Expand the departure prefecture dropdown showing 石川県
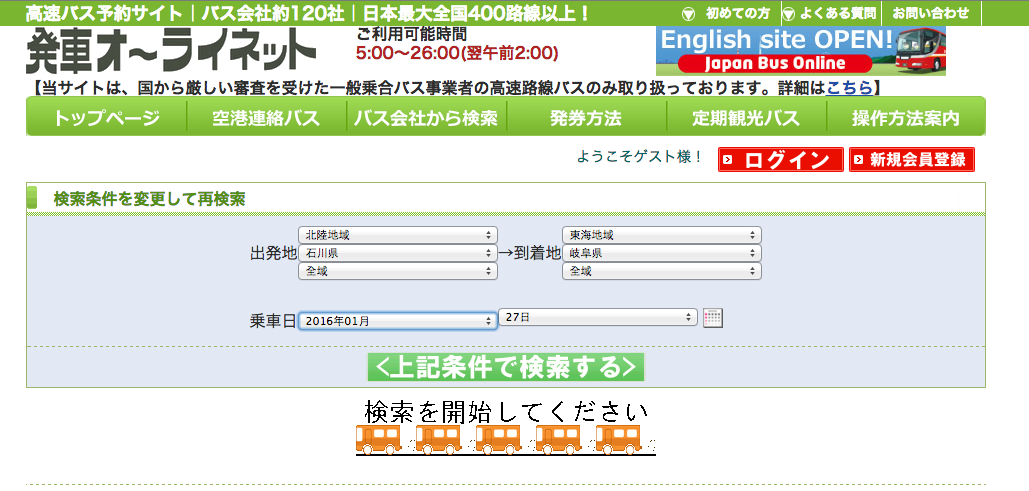The image size is (1029, 491). tap(398, 253)
